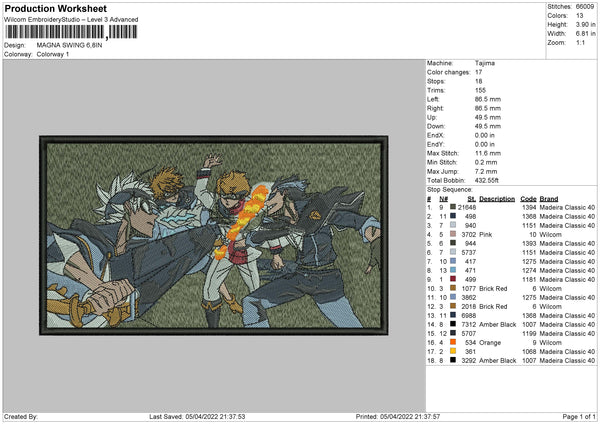Select thread code 1068 in row 17
600x424 pixels.
coord(529,351)
